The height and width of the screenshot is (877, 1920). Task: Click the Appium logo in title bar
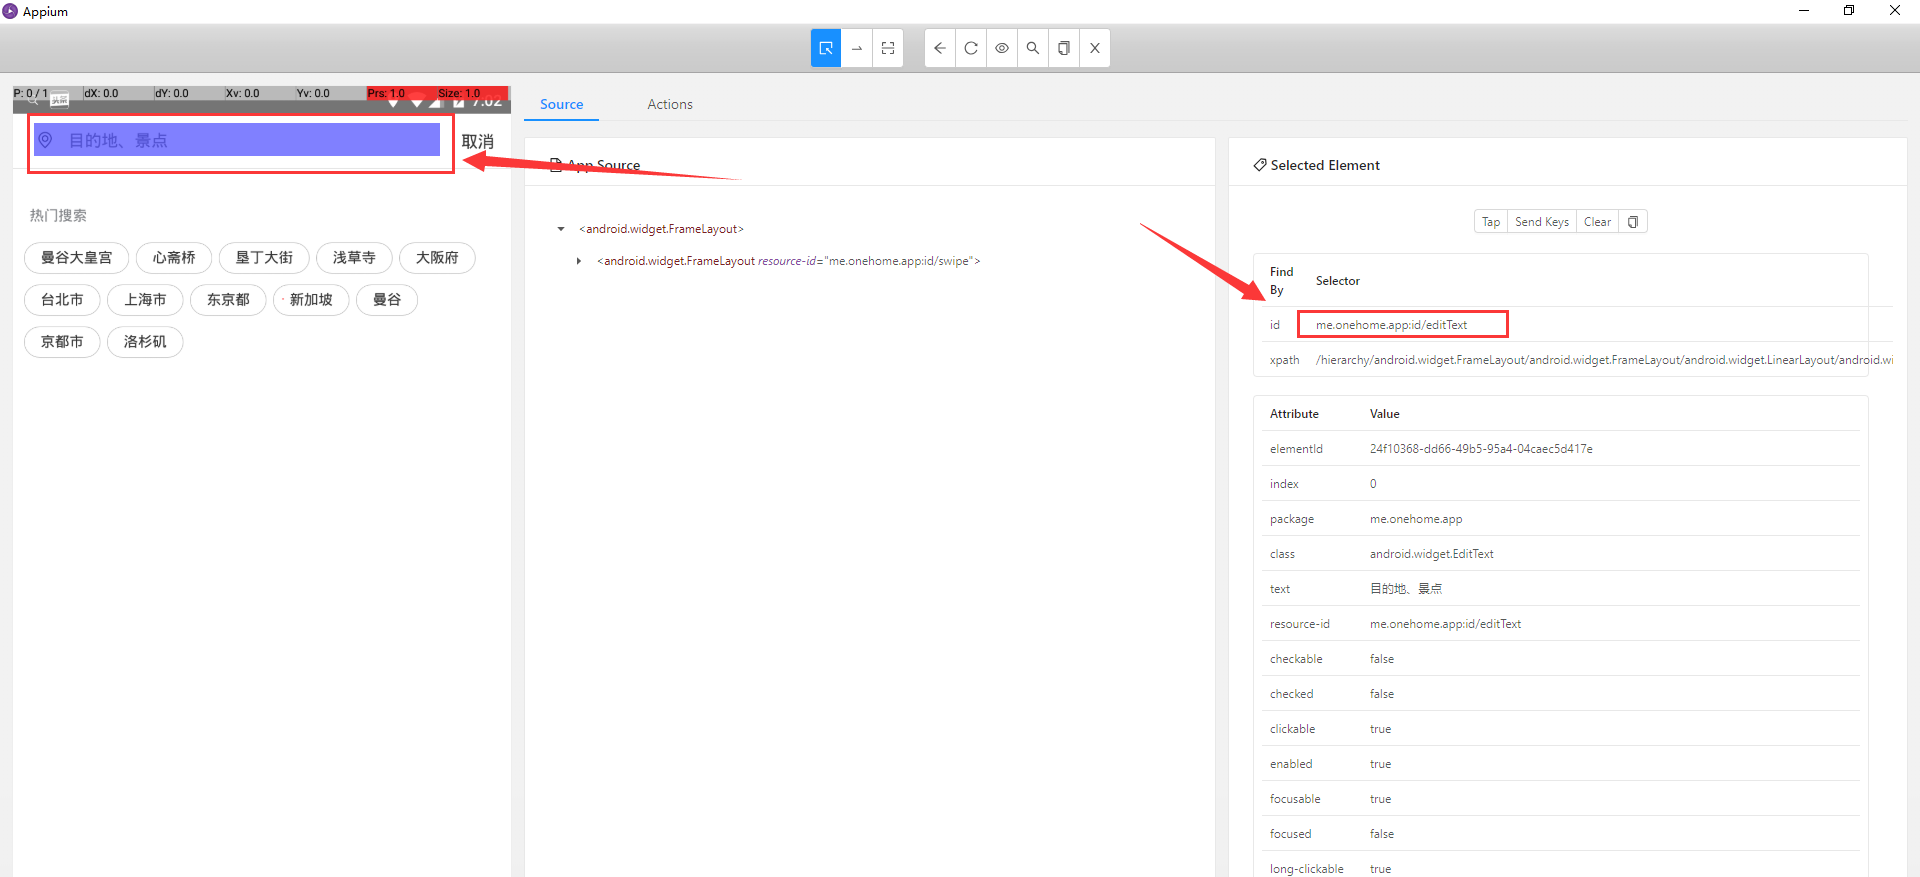point(10,11)
